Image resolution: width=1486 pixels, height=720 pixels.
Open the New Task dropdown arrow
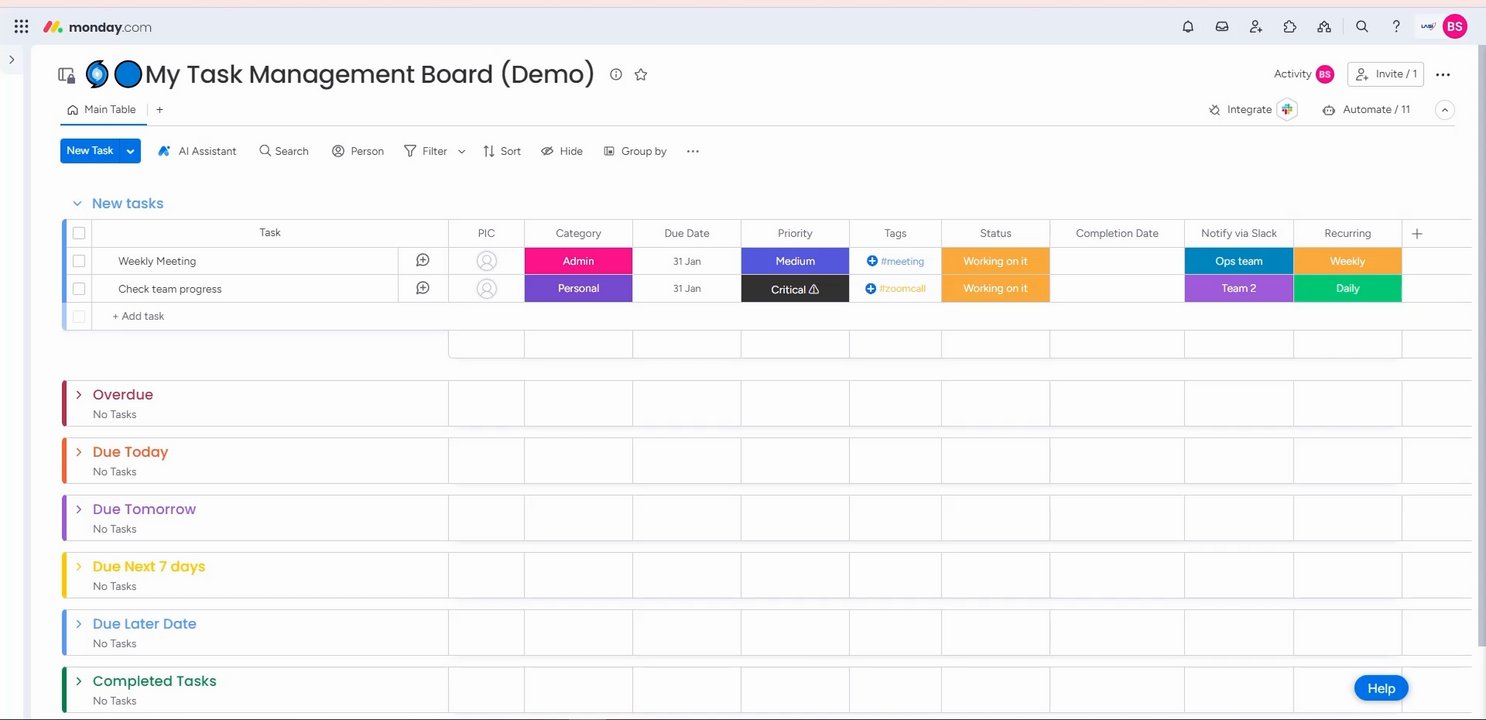click(x=130, y=151)
